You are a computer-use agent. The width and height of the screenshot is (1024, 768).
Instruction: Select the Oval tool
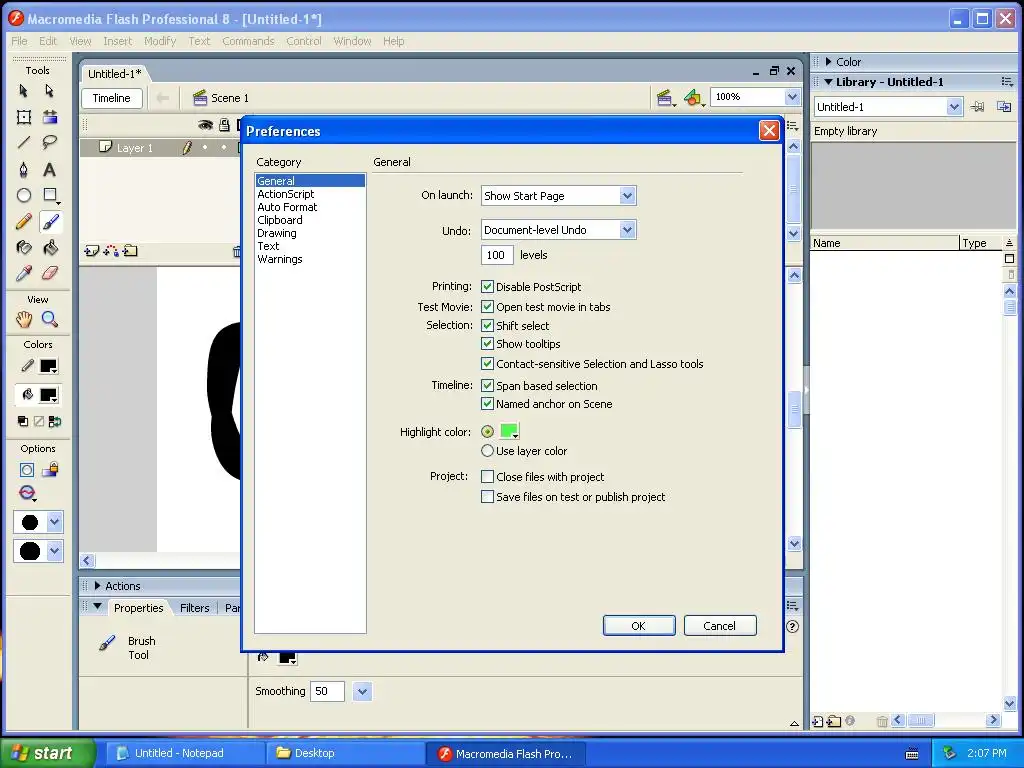click(x=24, y=195)
